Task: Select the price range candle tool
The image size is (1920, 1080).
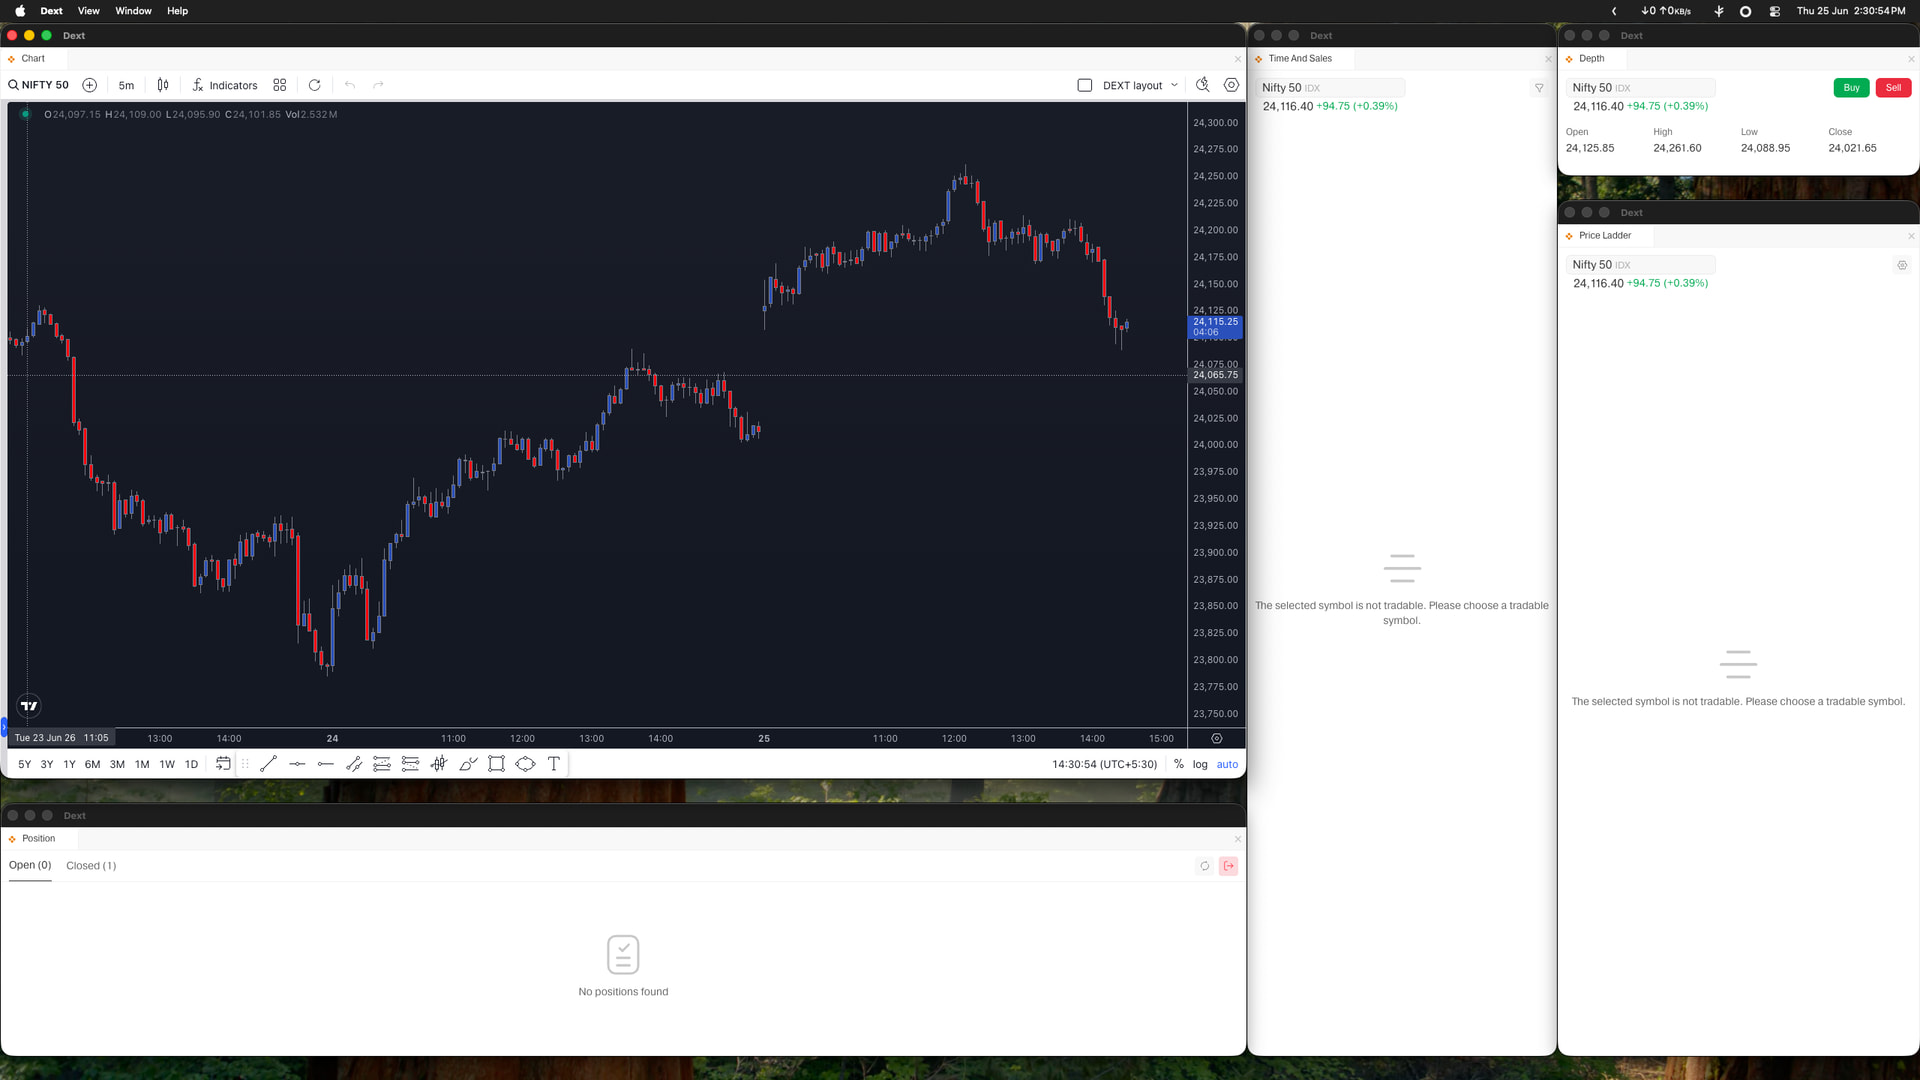Action: [x=439, y=764]
